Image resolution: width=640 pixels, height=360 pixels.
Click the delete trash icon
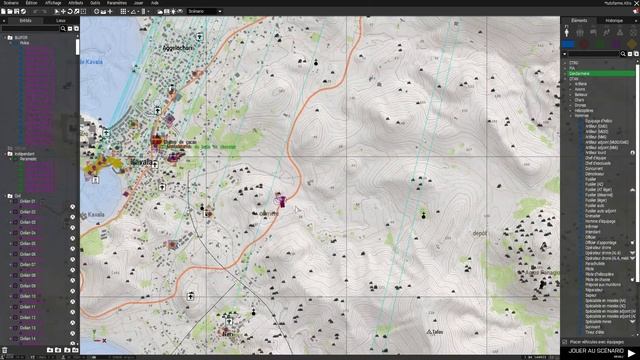click(4, 350)
